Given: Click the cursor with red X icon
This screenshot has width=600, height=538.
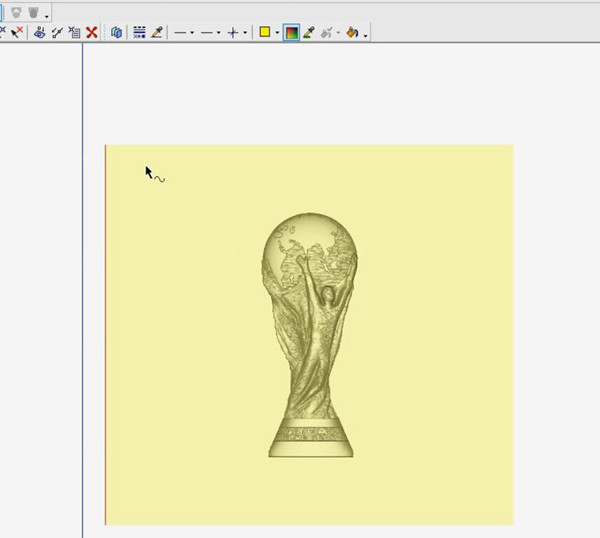Looking at the screenshot, I should pos(18,32).
